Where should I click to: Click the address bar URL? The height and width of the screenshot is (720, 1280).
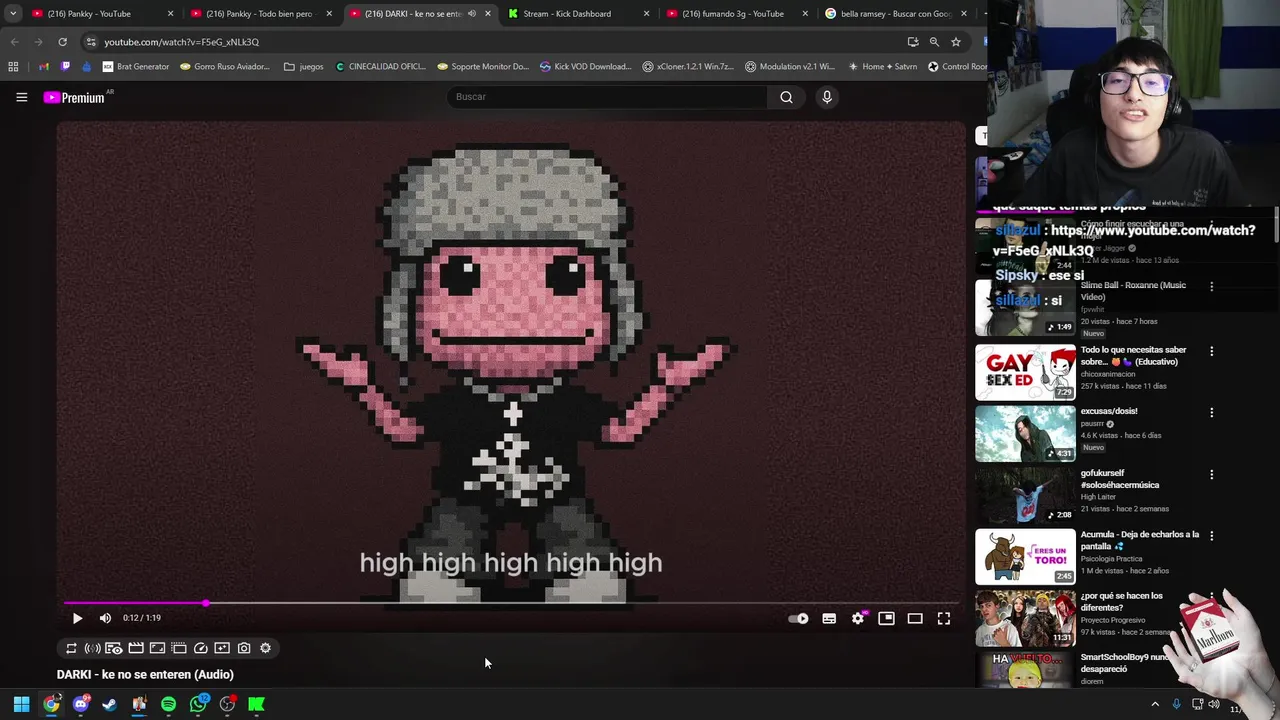[181, 42]
